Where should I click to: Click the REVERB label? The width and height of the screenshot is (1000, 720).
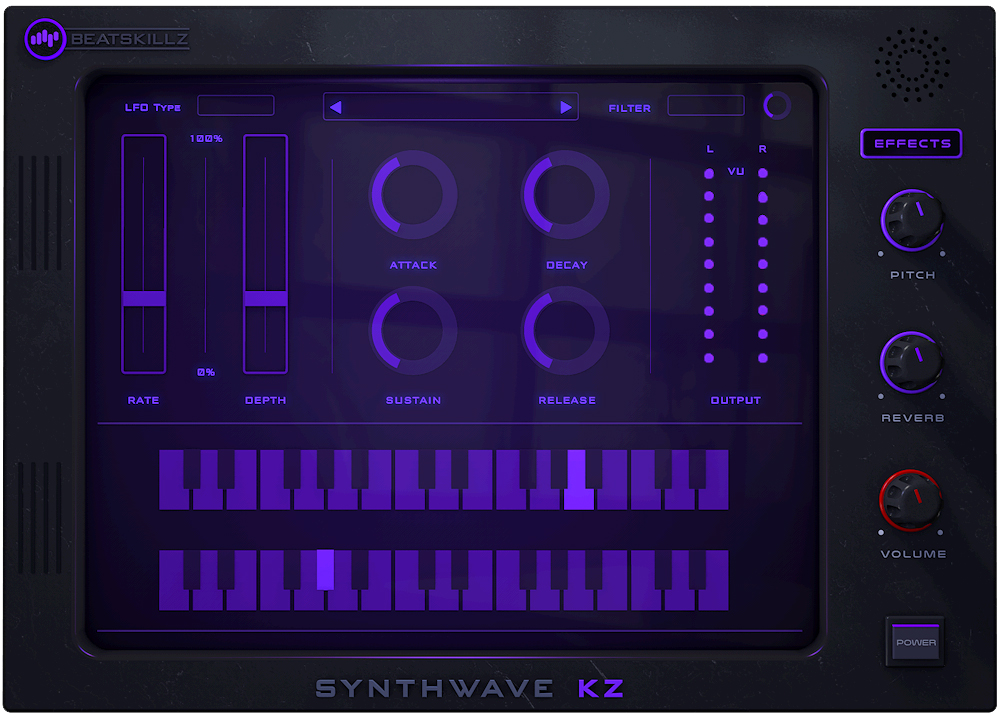(913, 418)
